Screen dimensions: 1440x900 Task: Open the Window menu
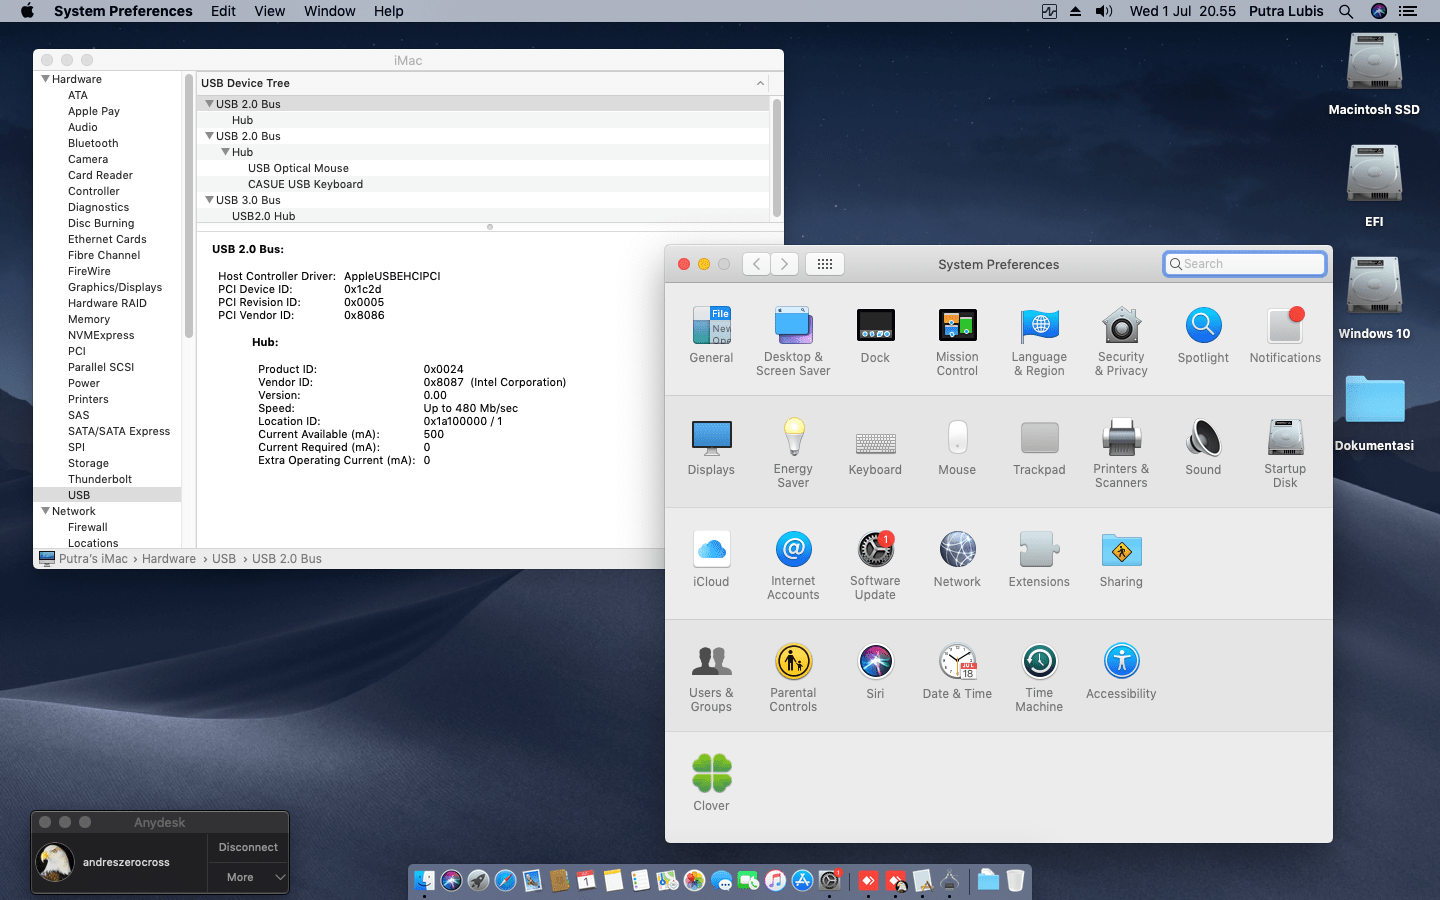[329, 11]
